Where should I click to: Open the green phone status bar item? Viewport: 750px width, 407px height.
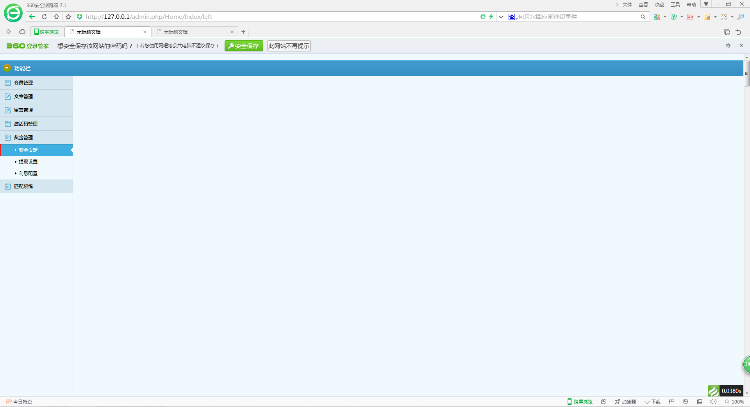tap(579, 402)
